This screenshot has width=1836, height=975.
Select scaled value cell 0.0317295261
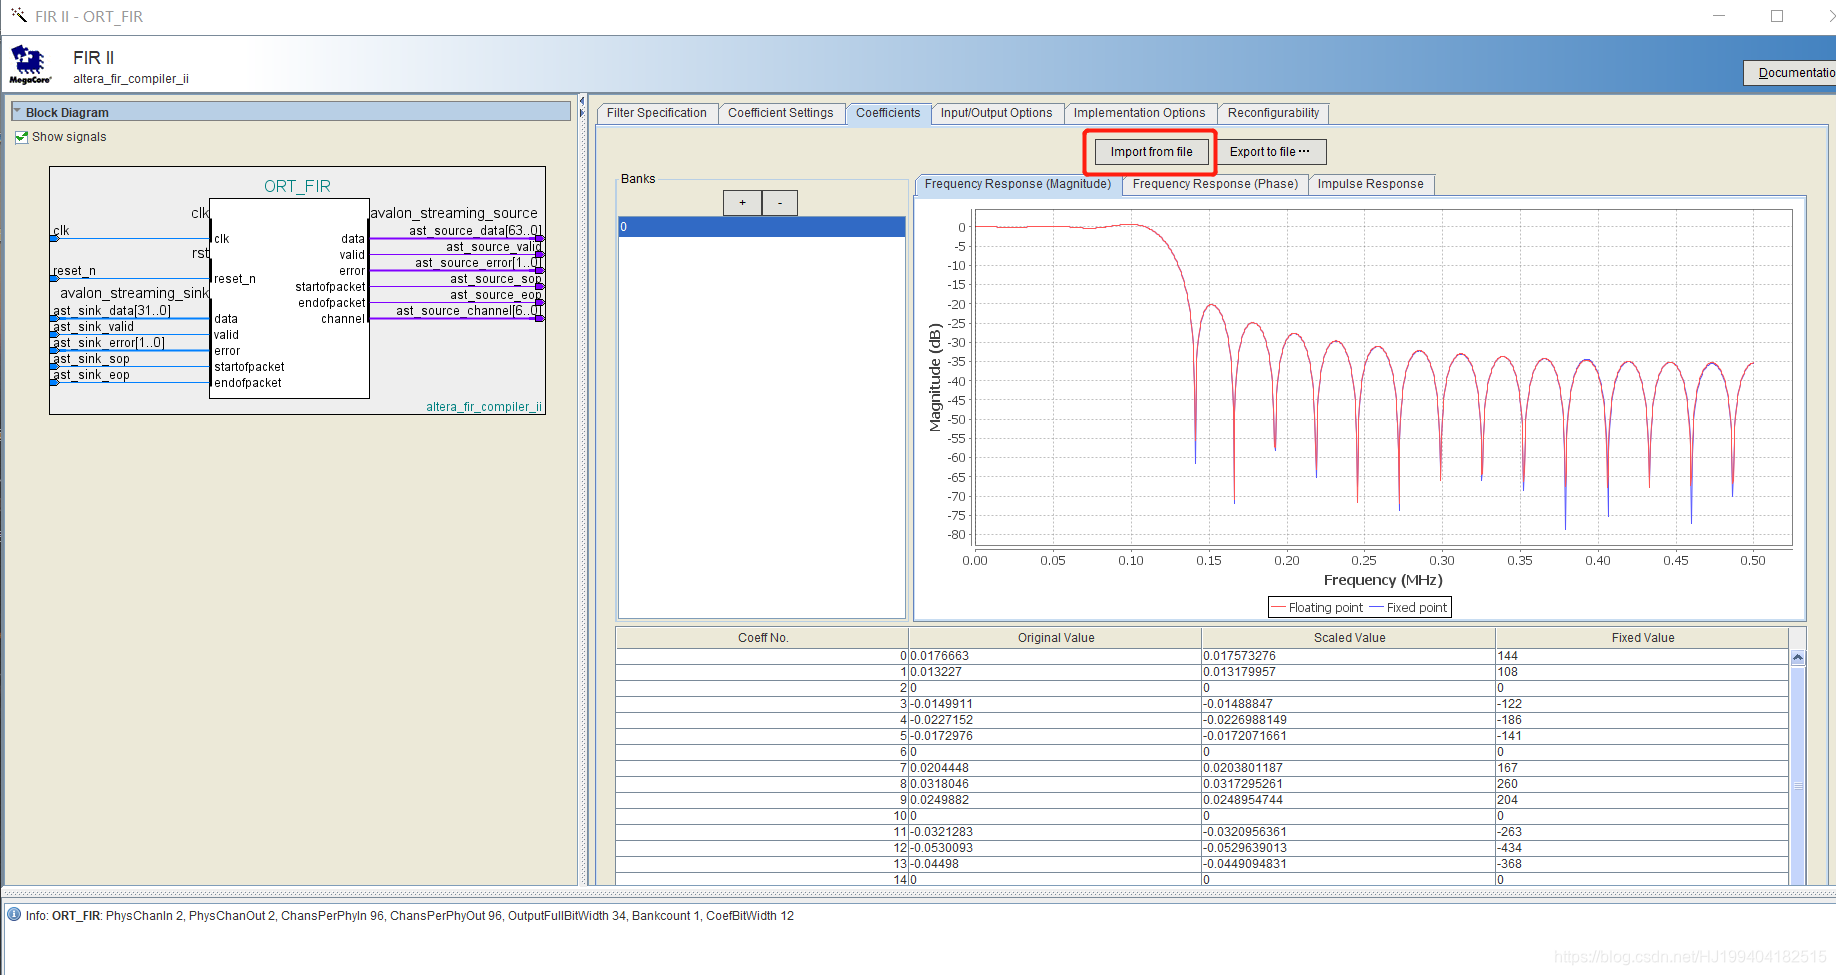click(1348, 784)
